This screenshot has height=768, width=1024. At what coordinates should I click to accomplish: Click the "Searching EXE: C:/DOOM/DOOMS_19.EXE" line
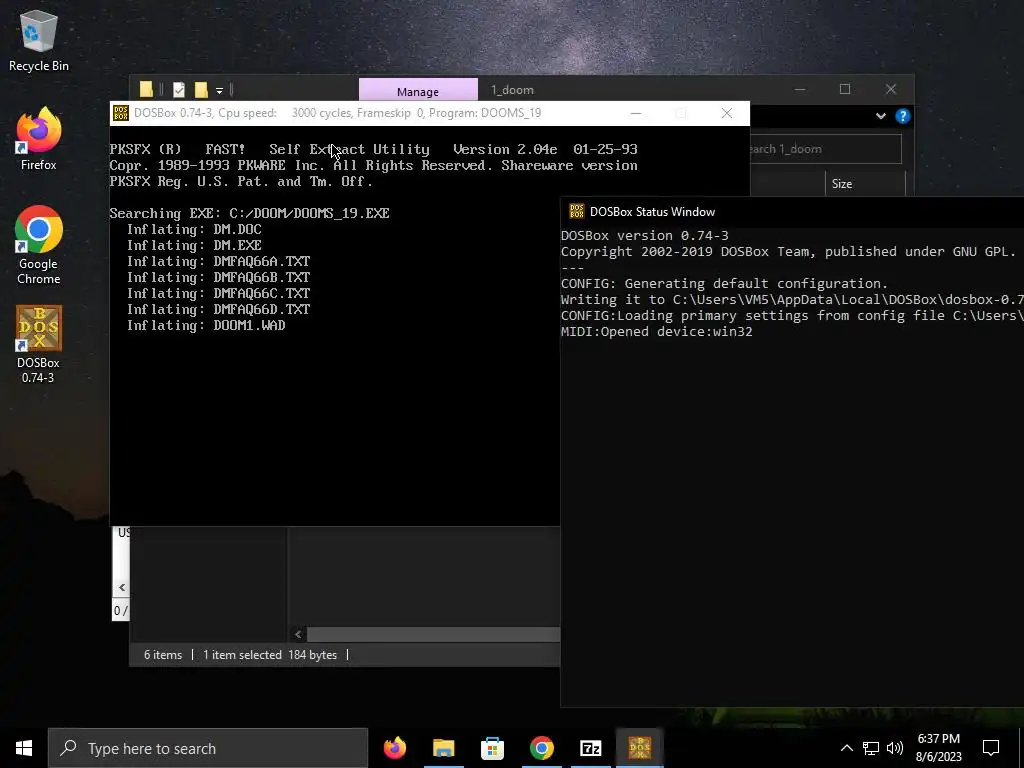click(x=249, y=214)
